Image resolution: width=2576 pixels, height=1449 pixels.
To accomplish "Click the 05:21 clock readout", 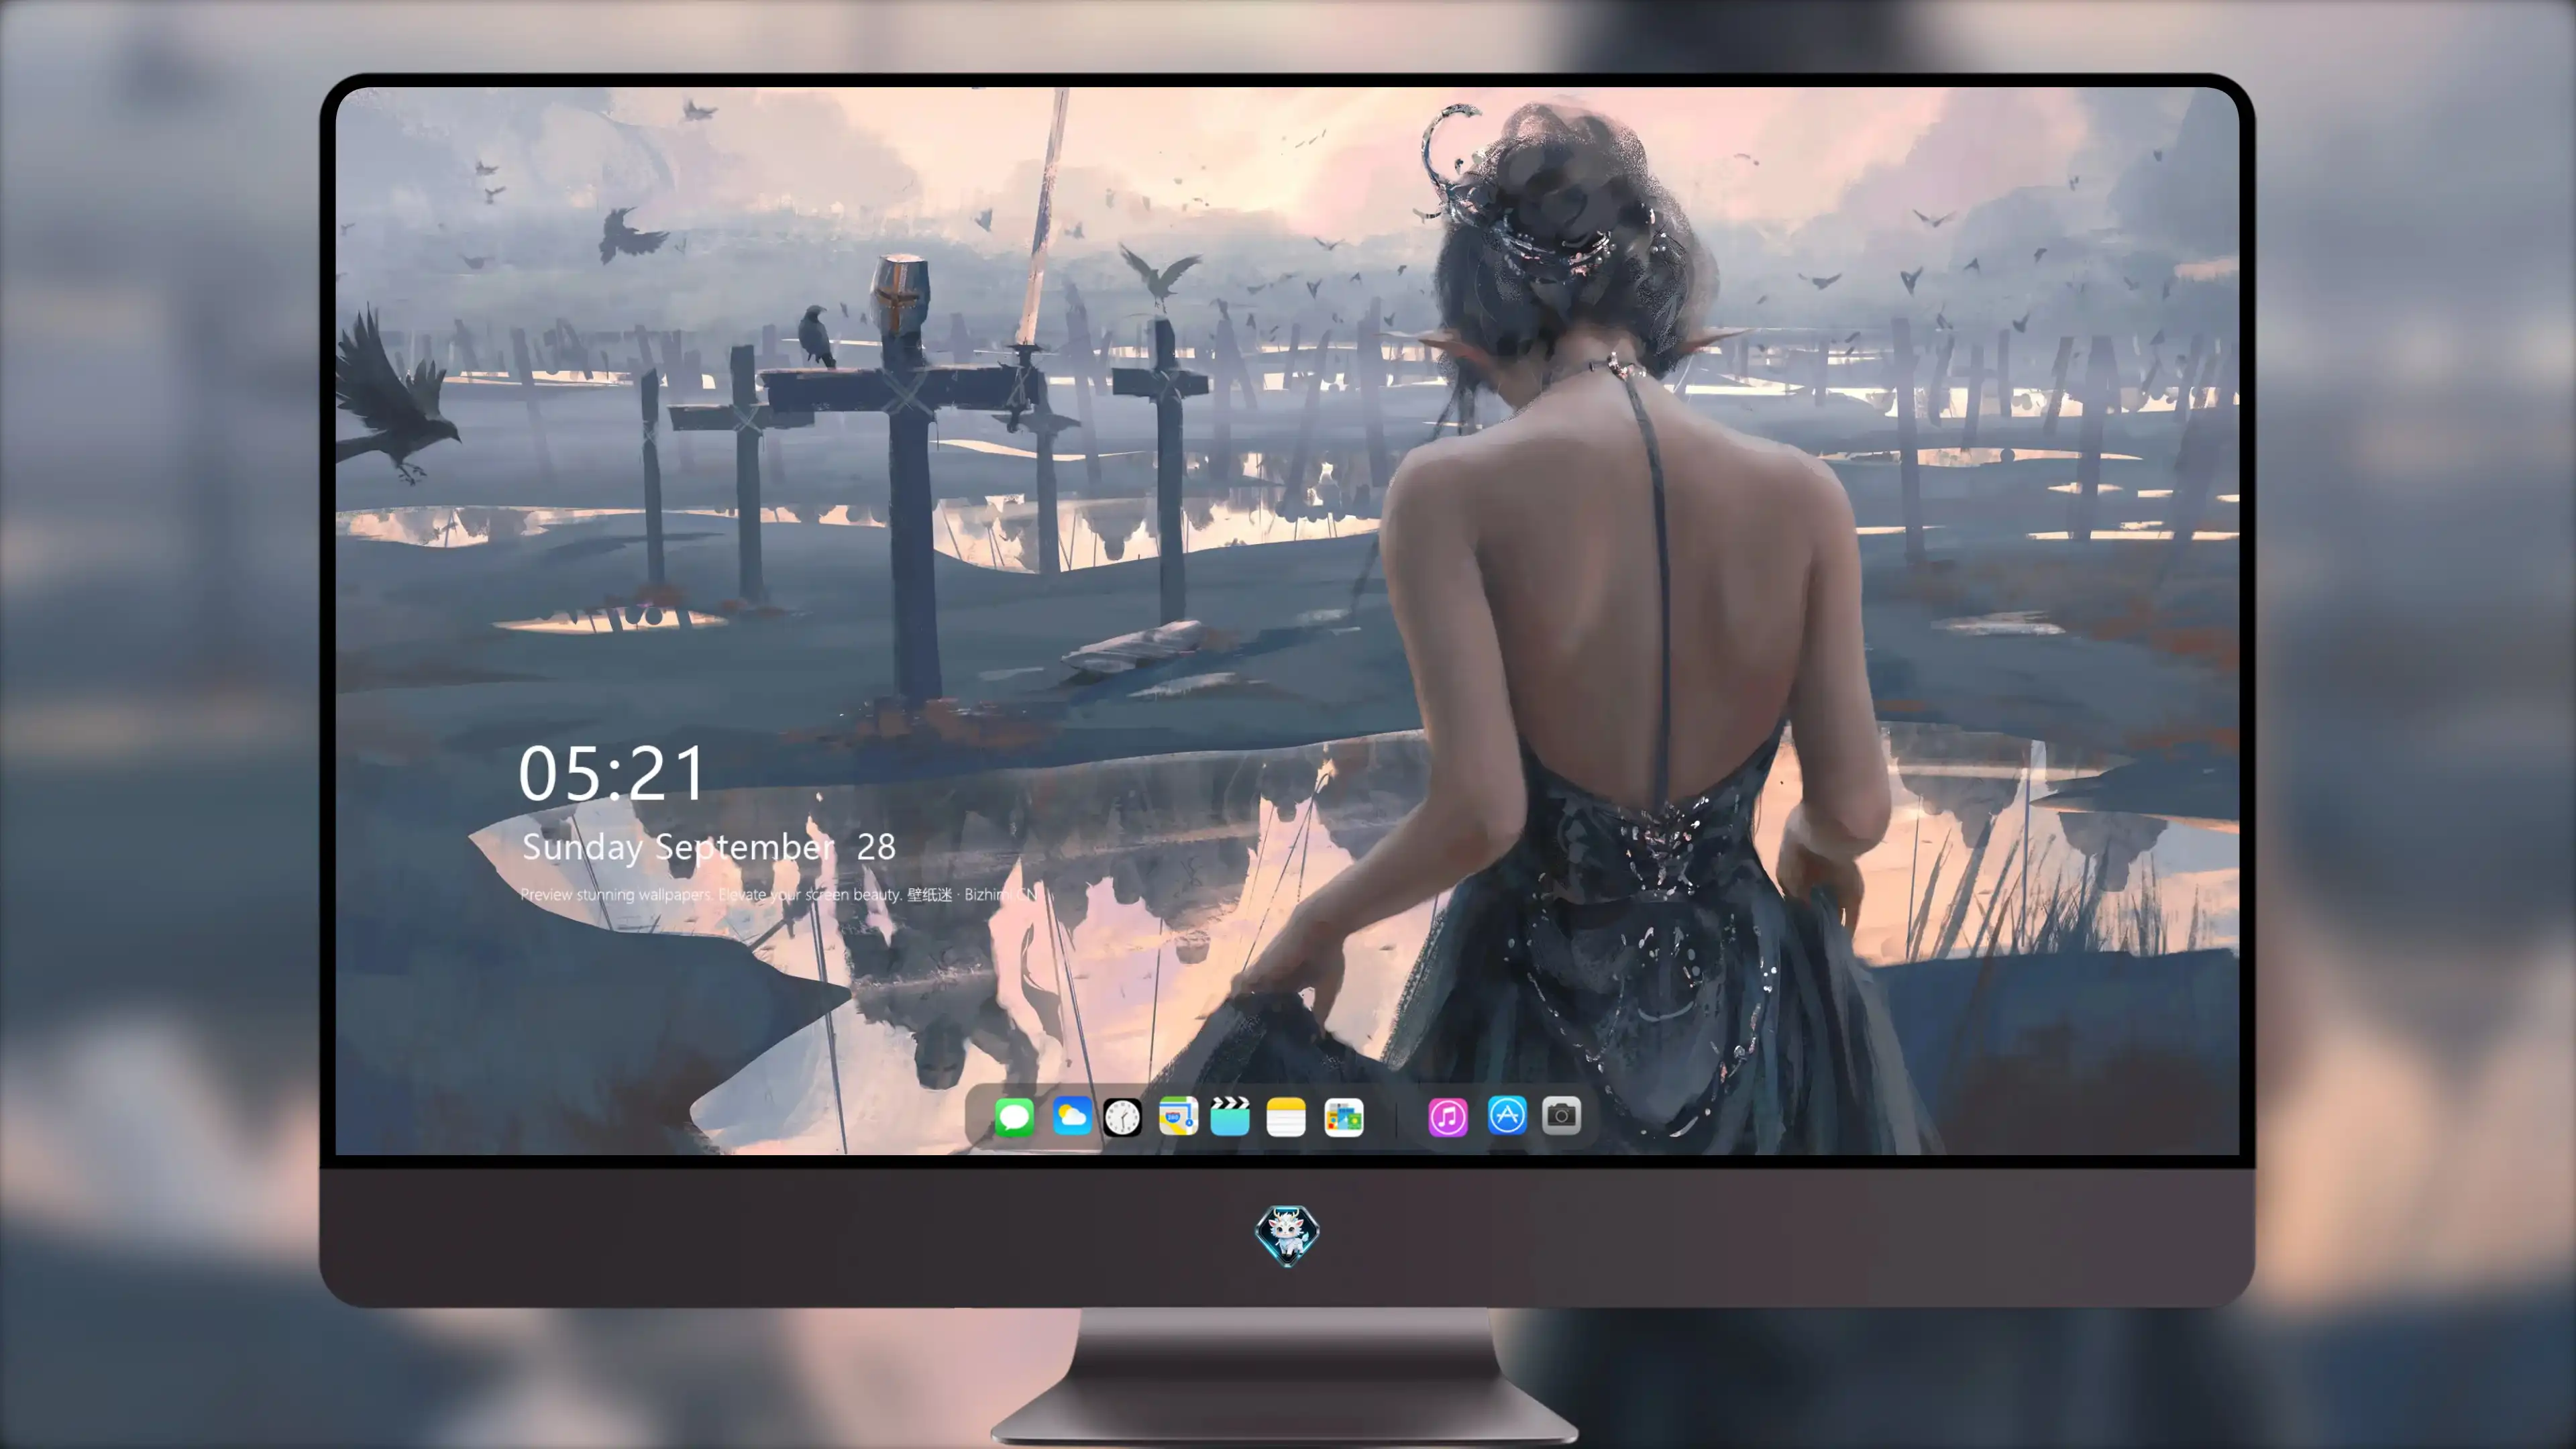I will 612,773.
